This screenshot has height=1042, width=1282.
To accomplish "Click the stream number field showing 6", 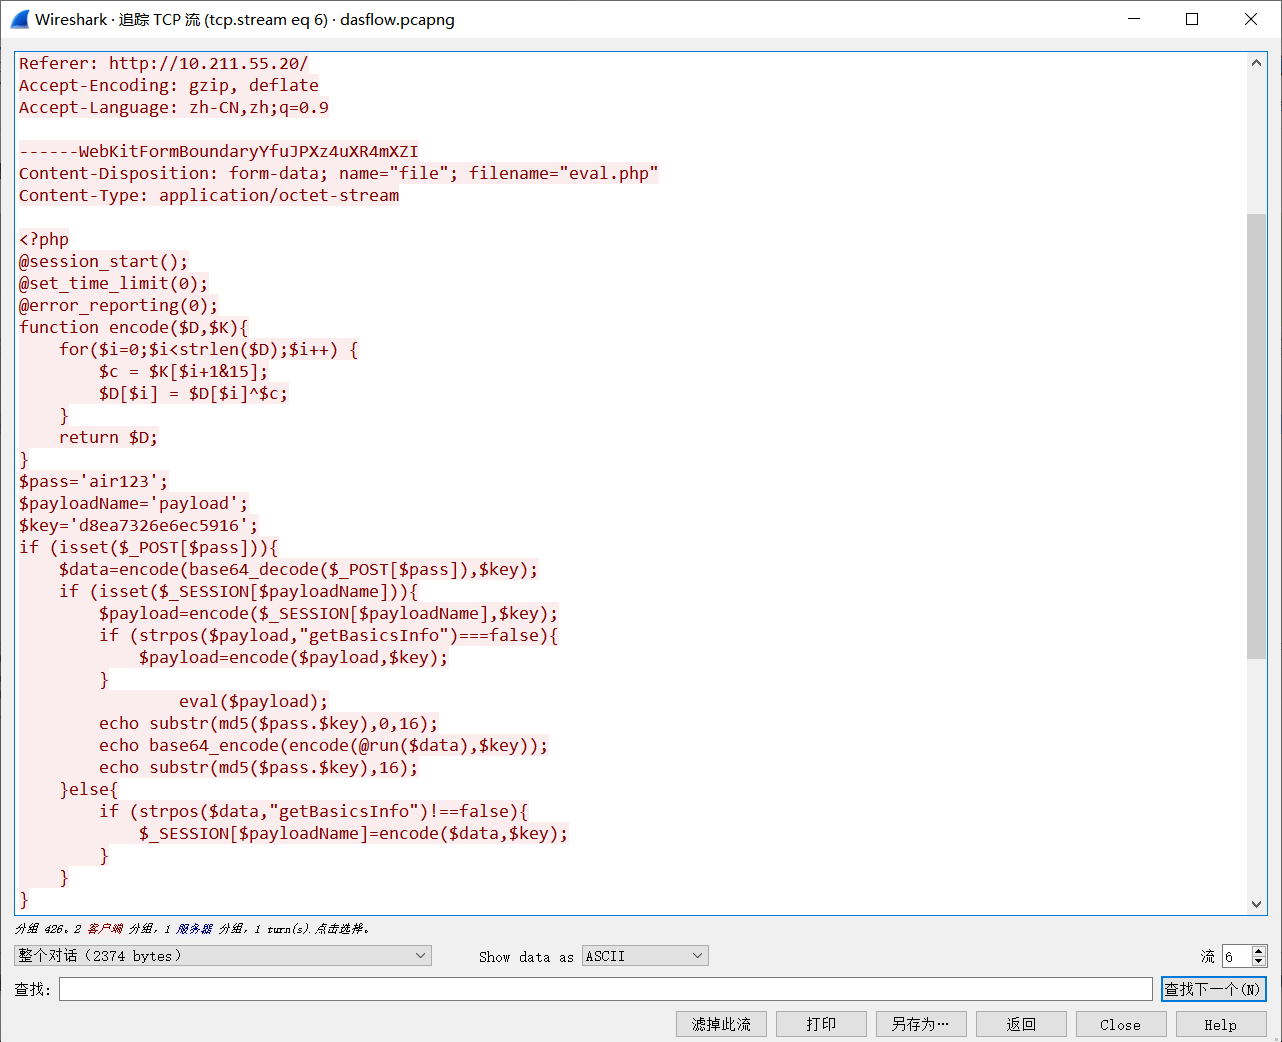I will point(1237,956).
